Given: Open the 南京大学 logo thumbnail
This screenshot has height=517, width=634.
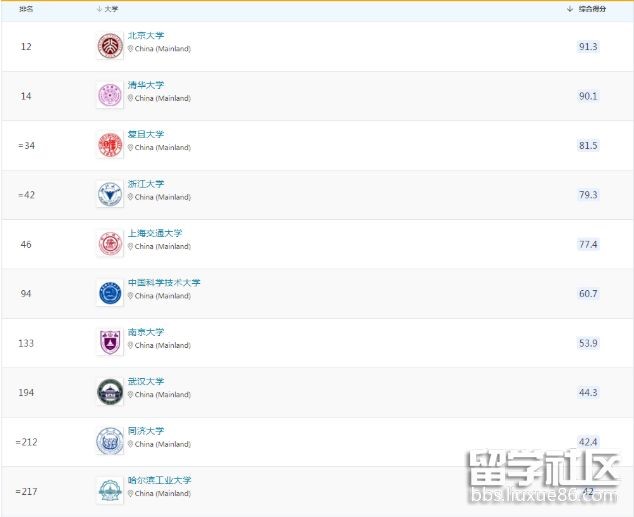Looking at the screenshot, I should (110, 342).
